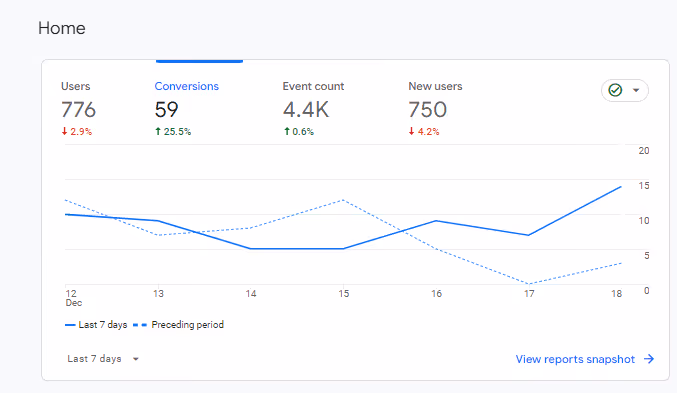This screenshot has height=393, width=677.
Task: Click the Last 7 days legend entry
Action: [96, 325]
